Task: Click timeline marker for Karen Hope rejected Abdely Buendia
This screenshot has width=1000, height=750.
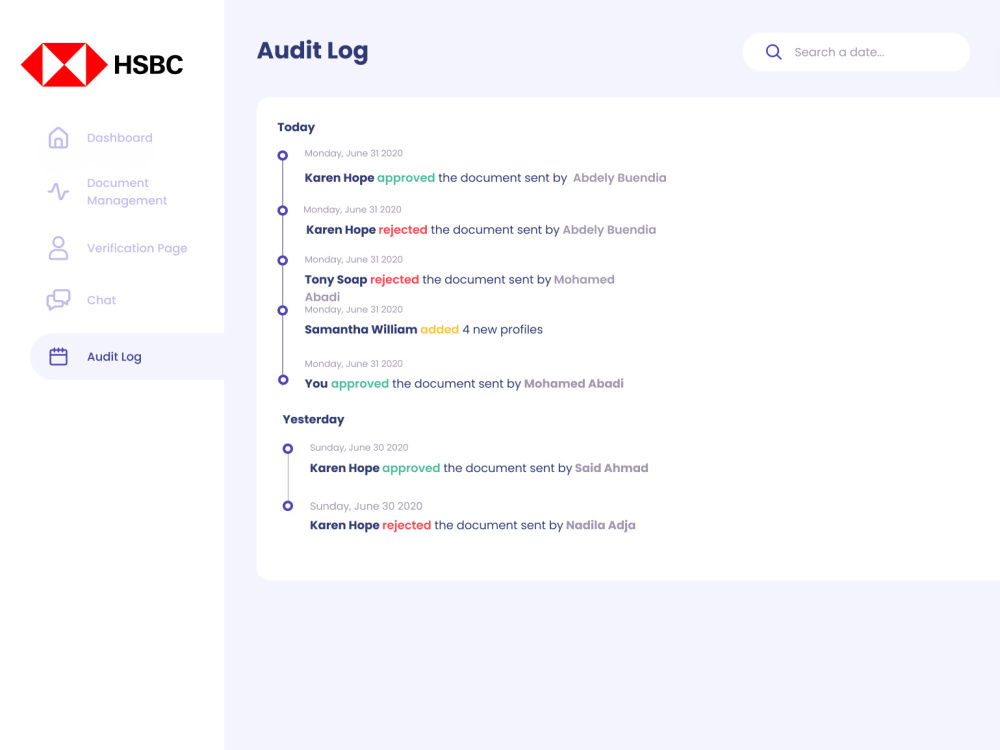Action: click(x=283, y=210)
